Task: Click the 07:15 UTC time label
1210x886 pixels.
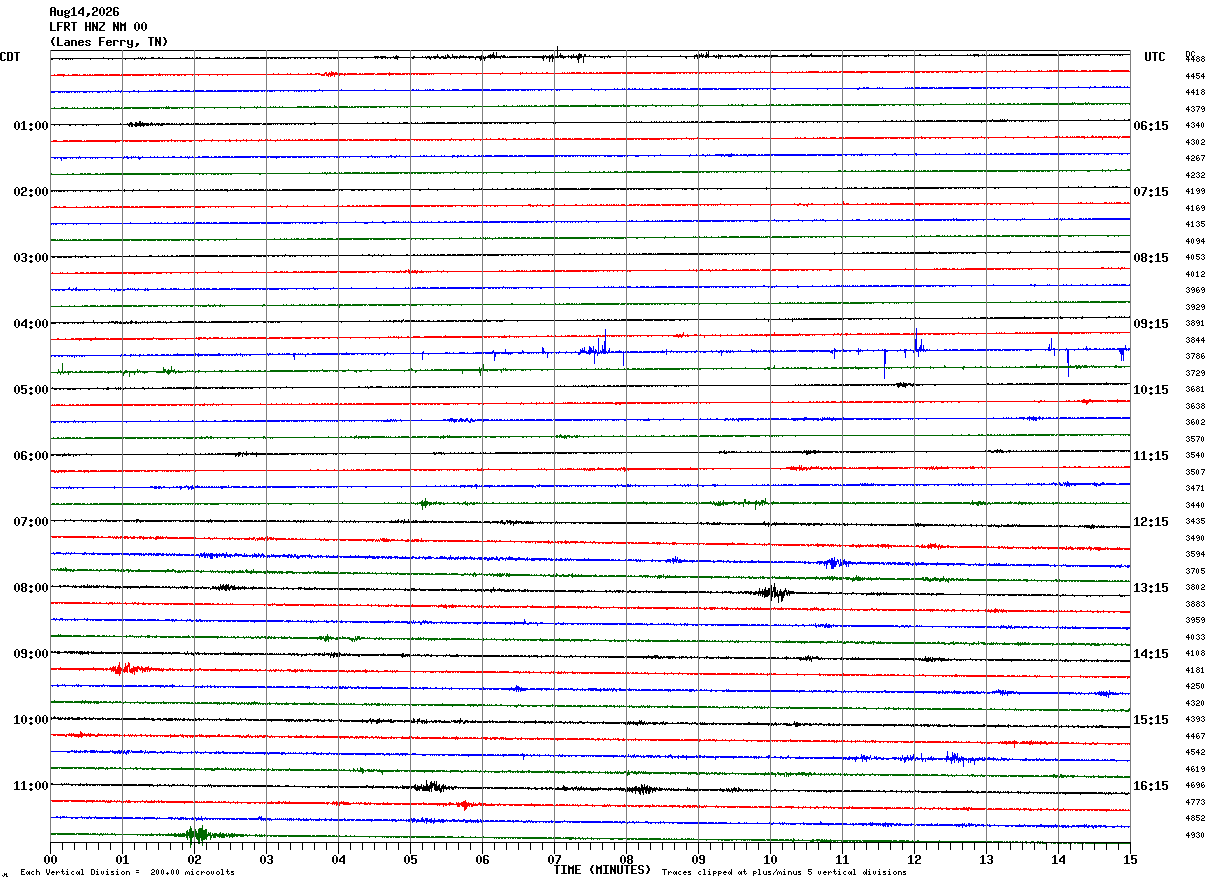Action: [1151, 192]
